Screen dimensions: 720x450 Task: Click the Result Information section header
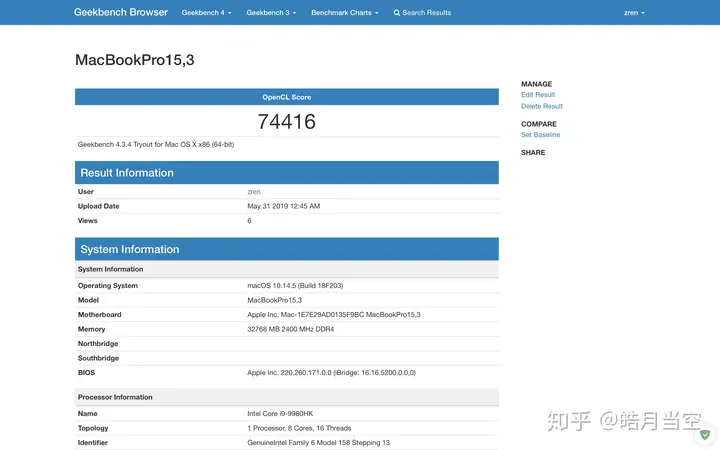point(287,173)
